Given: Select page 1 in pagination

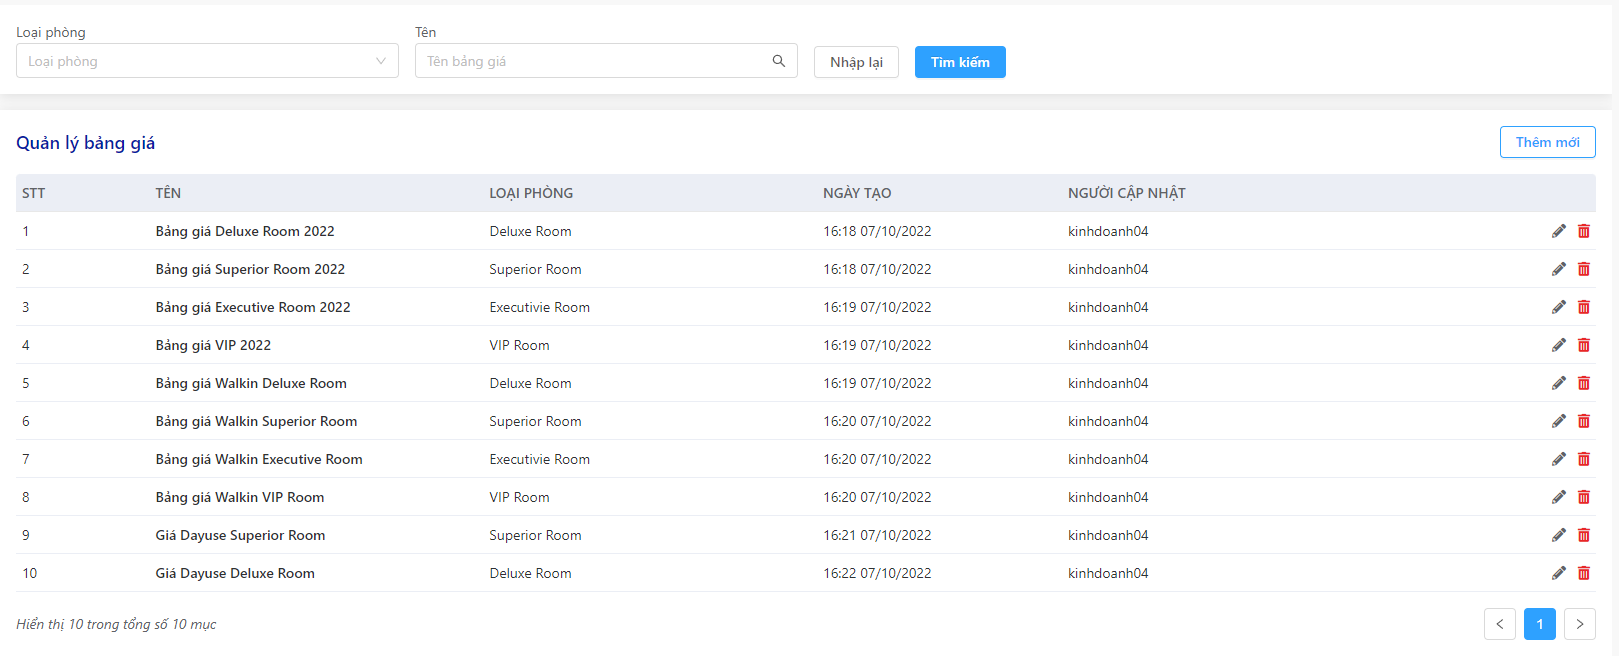Looking at the screenshot, I should [x=1539, y=624].
